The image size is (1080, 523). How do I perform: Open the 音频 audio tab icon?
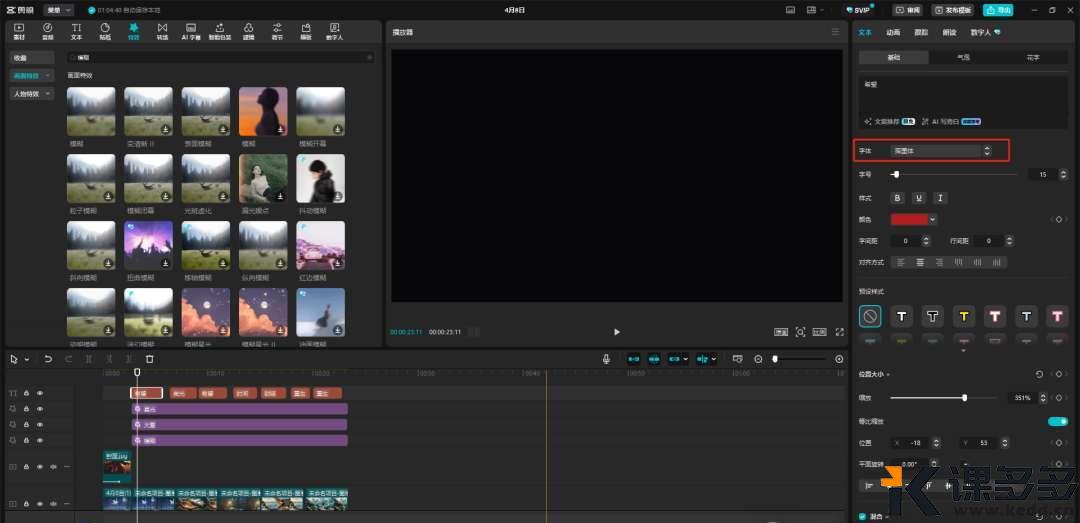click(48, 28)
